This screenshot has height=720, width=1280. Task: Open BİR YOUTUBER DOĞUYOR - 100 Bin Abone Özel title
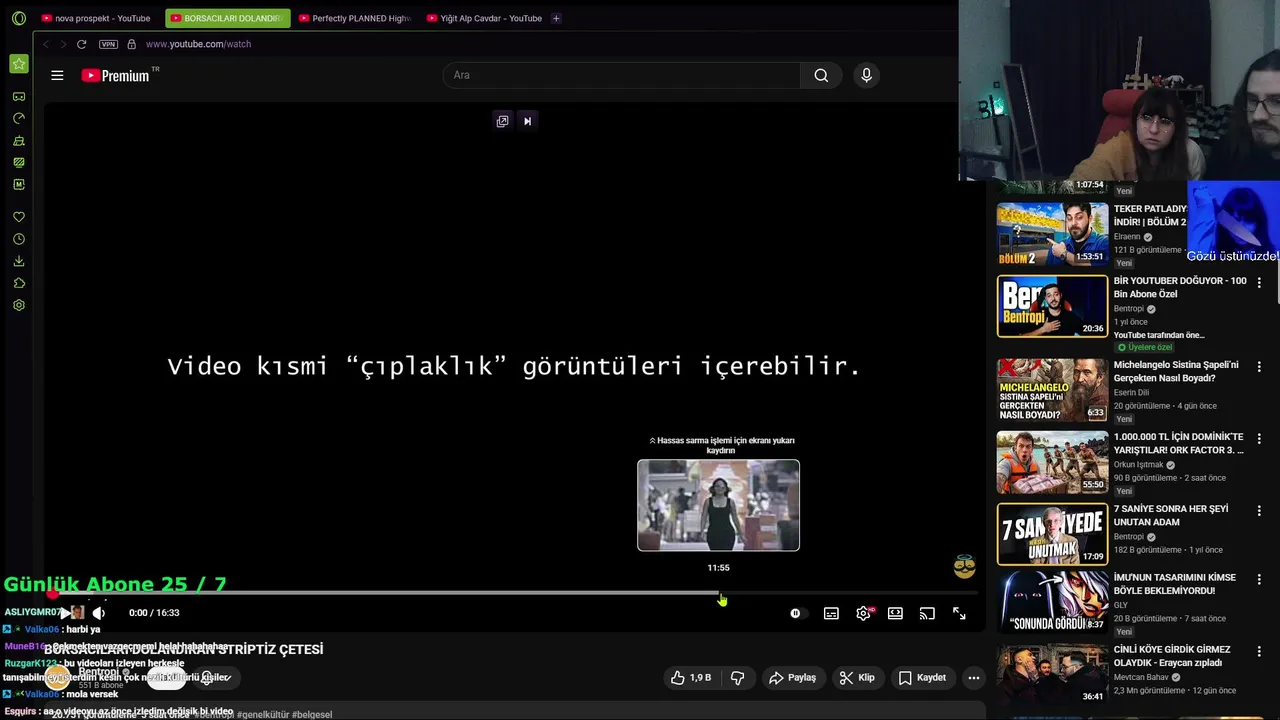[1180, 288]
